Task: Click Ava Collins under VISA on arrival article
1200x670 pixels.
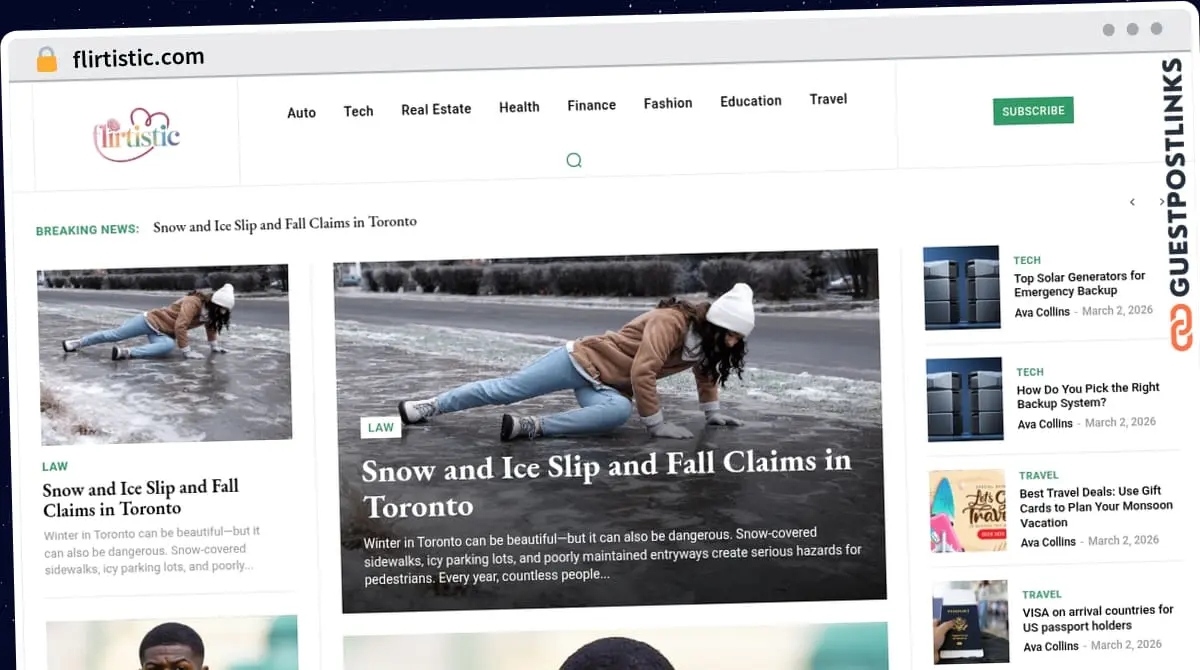Action: pyautogui.click(x=1051, y=646)
